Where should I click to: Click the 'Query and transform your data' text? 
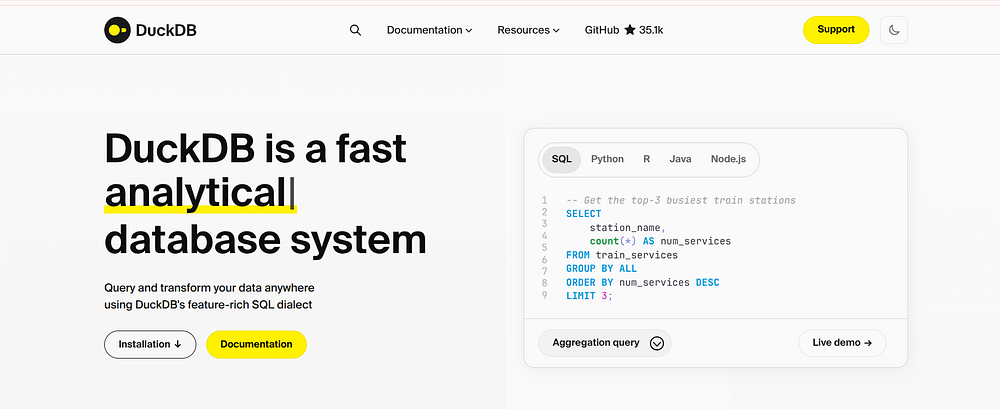pyautogui.click(x=209, y=288)
